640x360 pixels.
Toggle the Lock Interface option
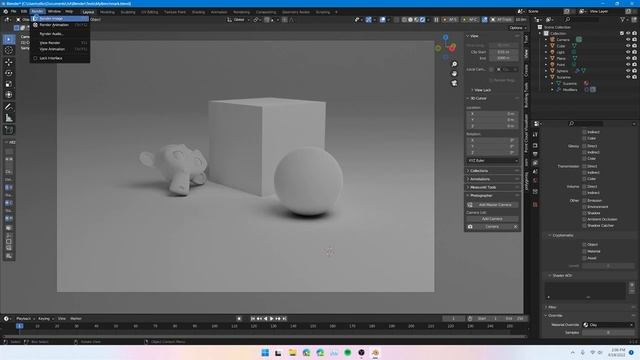coord(51,58)
